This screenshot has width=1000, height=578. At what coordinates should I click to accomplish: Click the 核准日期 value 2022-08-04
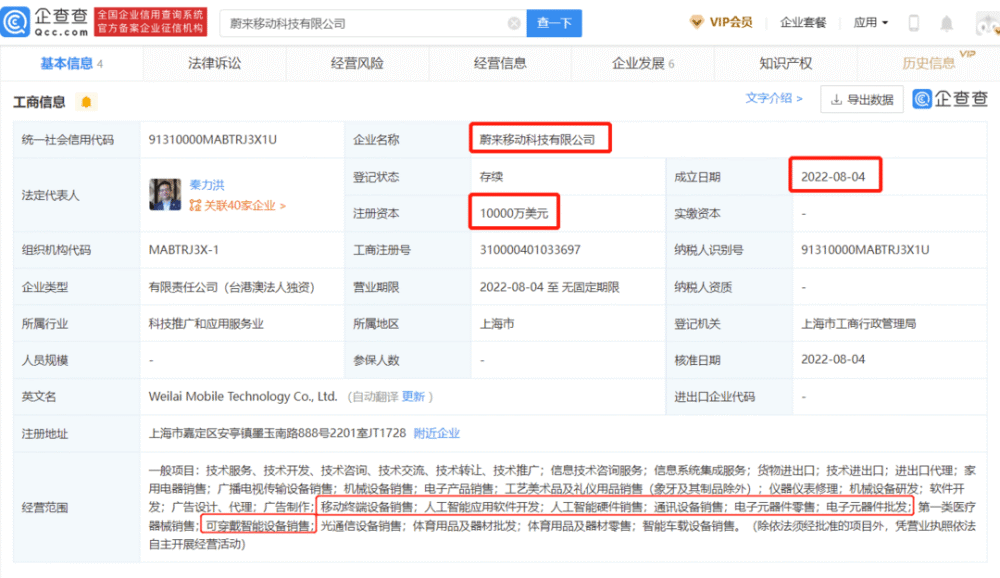(833, 360)
